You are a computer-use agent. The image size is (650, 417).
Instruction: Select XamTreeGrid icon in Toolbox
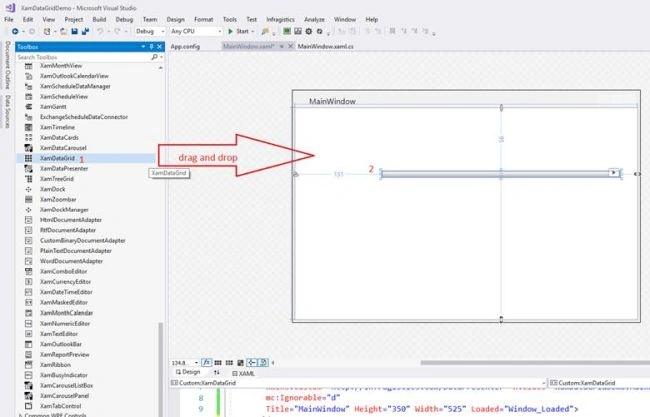click(28, 179)
